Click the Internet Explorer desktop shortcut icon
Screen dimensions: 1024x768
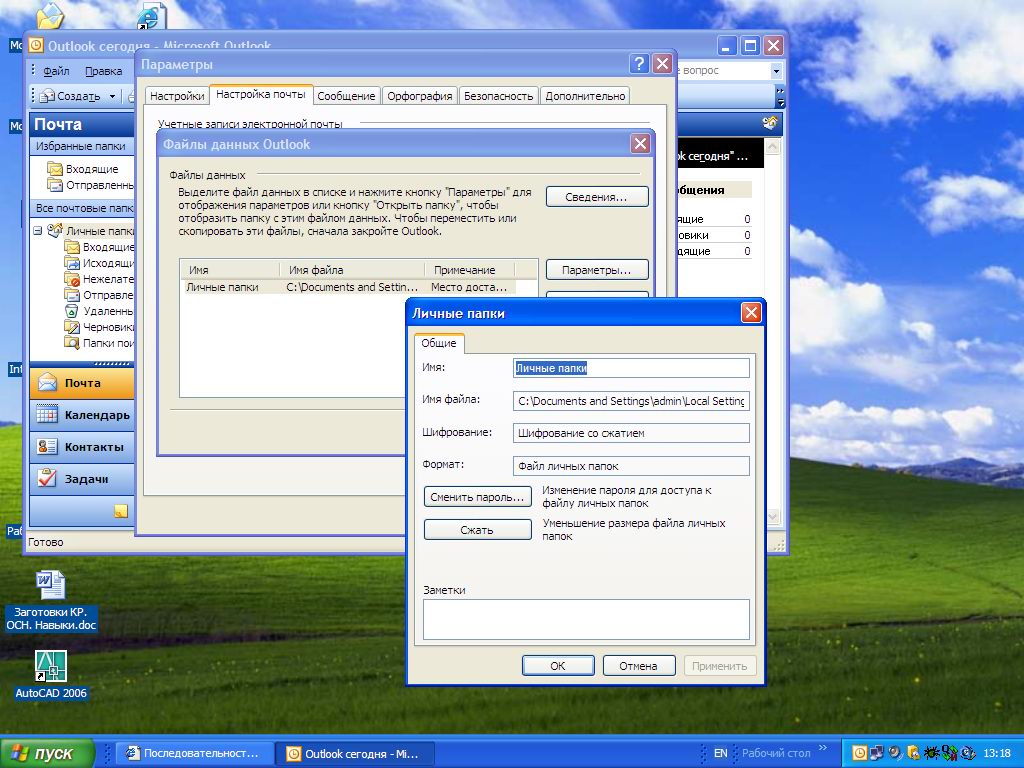click(x=152, y=16)
